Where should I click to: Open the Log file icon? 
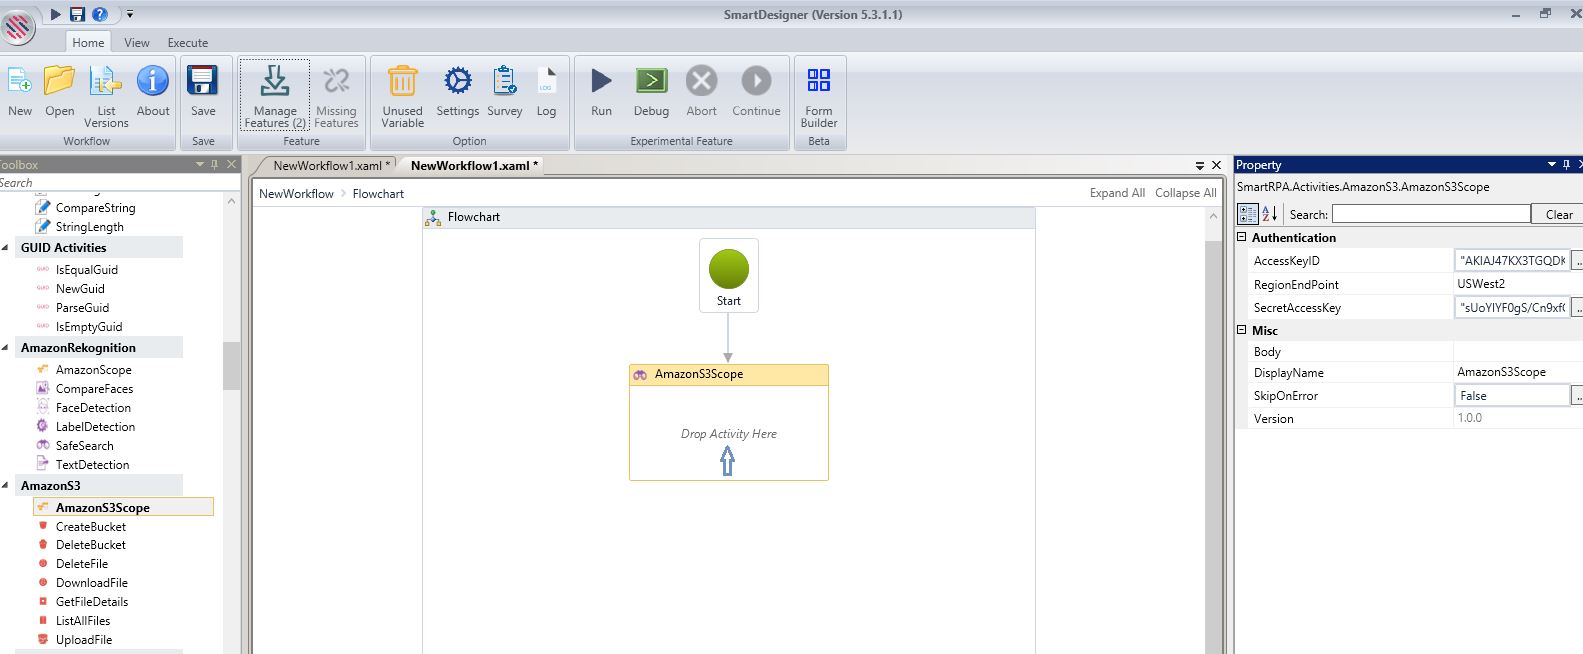click(546, 82)
